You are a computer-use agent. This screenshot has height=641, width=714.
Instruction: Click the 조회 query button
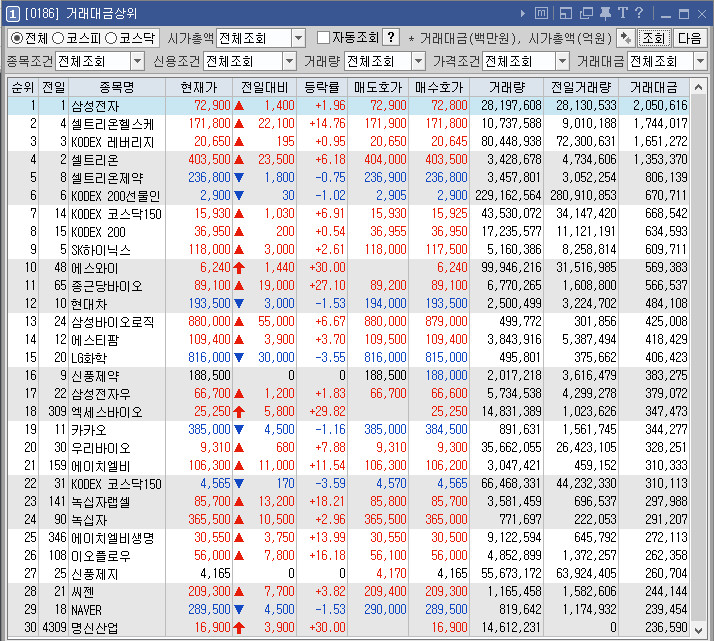pos(653,38)
